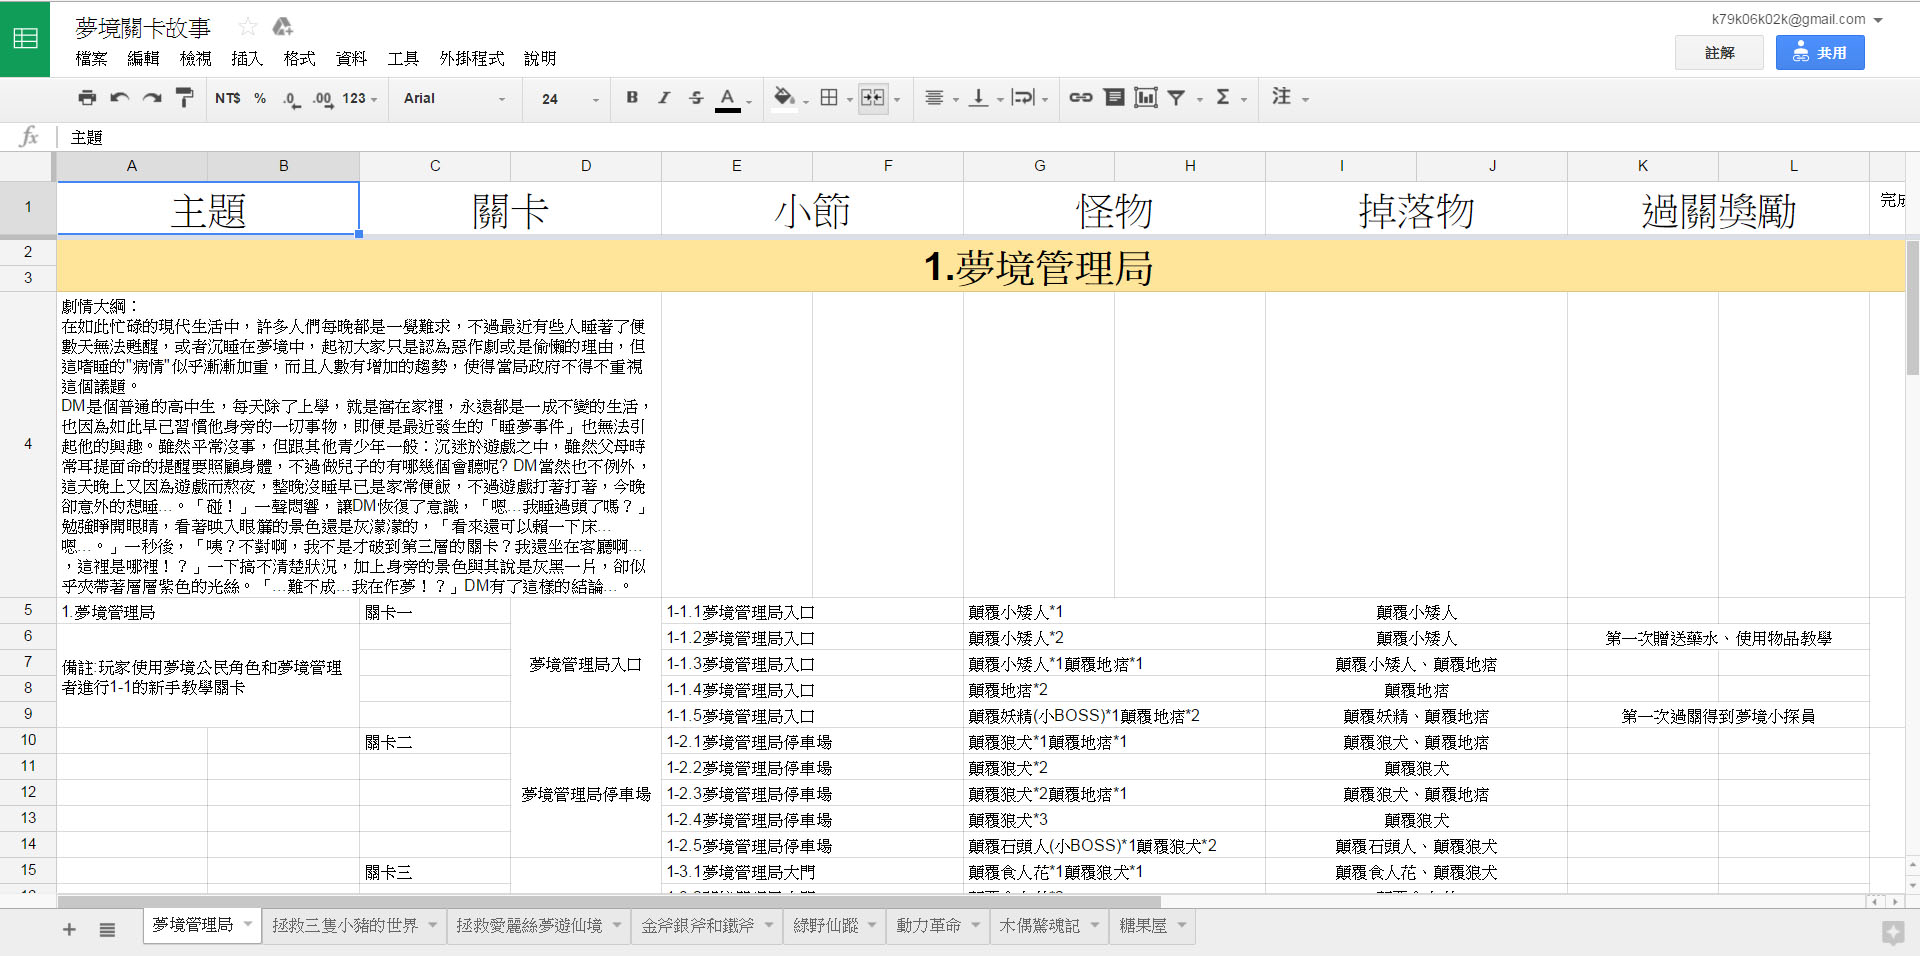The width and height of the screenshot is (1920, 956).
Task: Click the blue 共用 share button
Action: [1819, 53]
